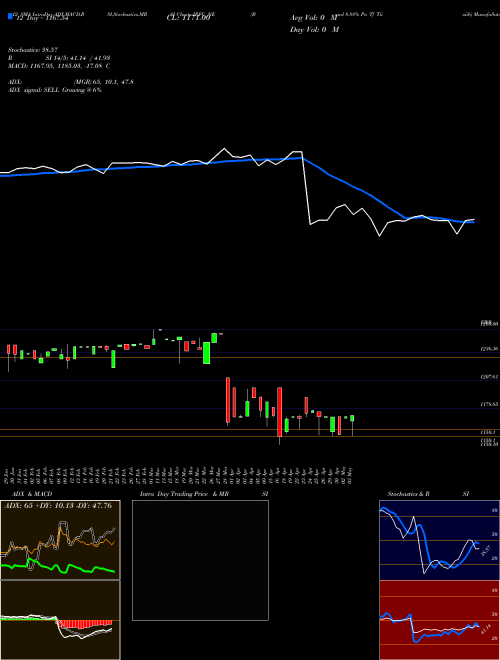Image resolution: width=500 pixels, height=660 pixels.
Task: Click the 'Stochastics: 38.57' reading
Action: click(32, 50)
